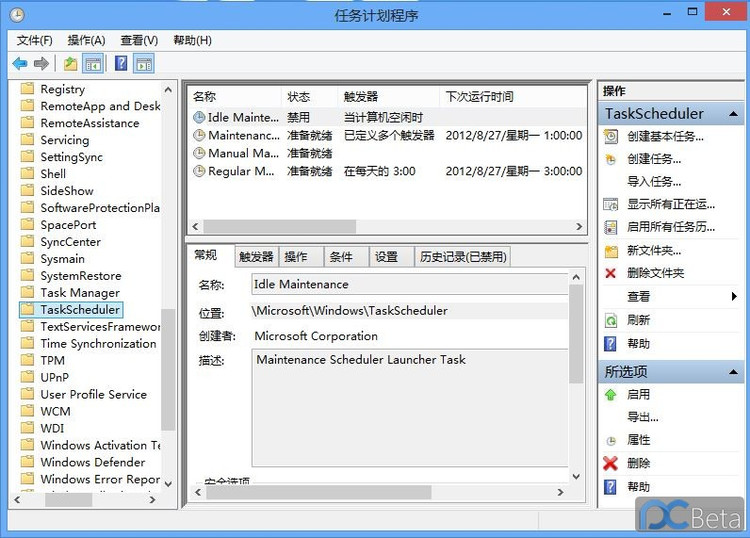The width and height of the screenshot is (750, 538).
Task: Toggle the action pane toolbar icon
Action: click(144, 64)
